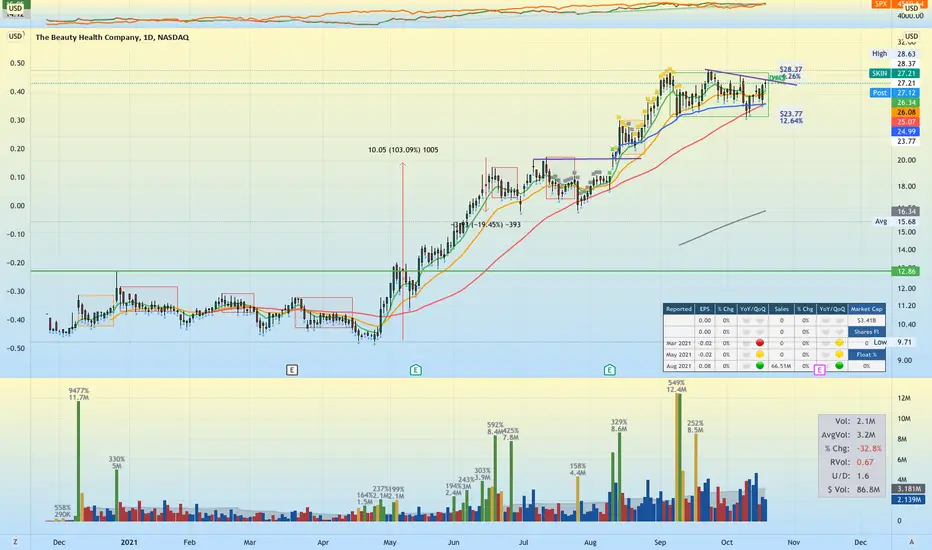
Task: Click the 3.181M volume scale label
Action: pos(909,489)
